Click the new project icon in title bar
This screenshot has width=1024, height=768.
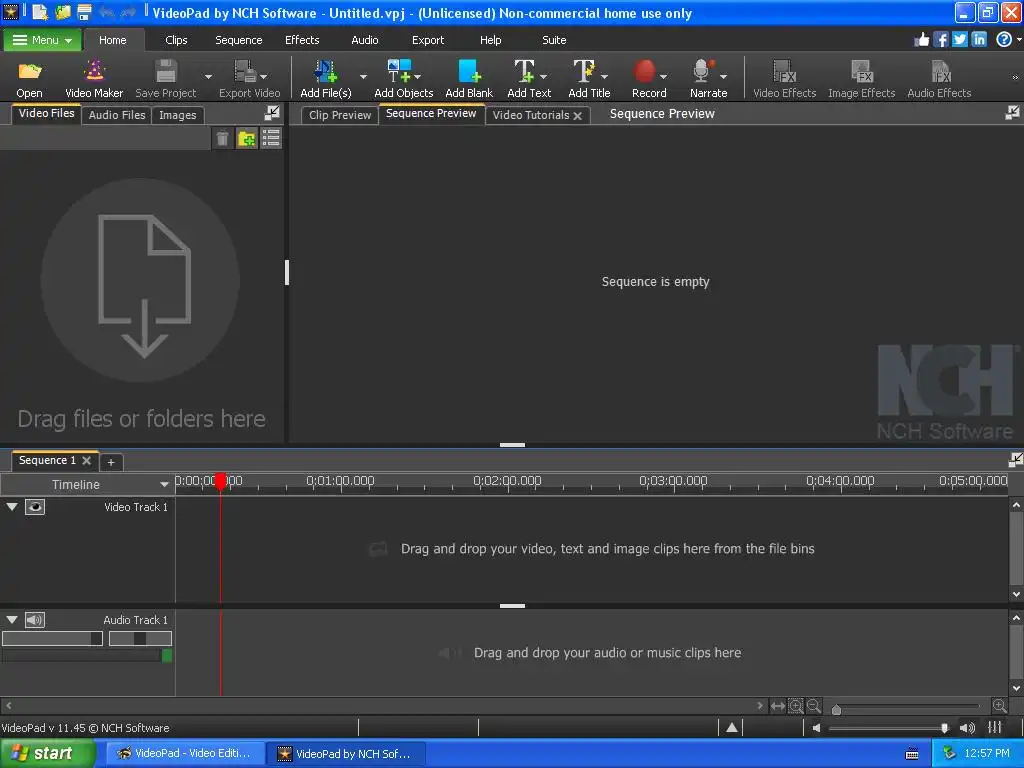(x=40, y=12)
